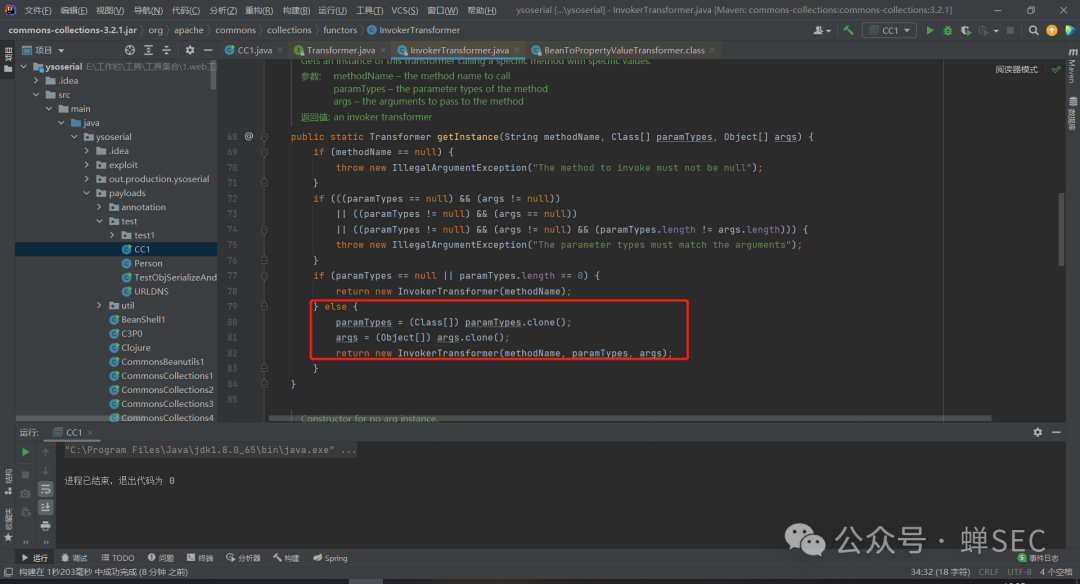Open the TODO tool window
The image size is (1080, 584).
coord(118,558)
